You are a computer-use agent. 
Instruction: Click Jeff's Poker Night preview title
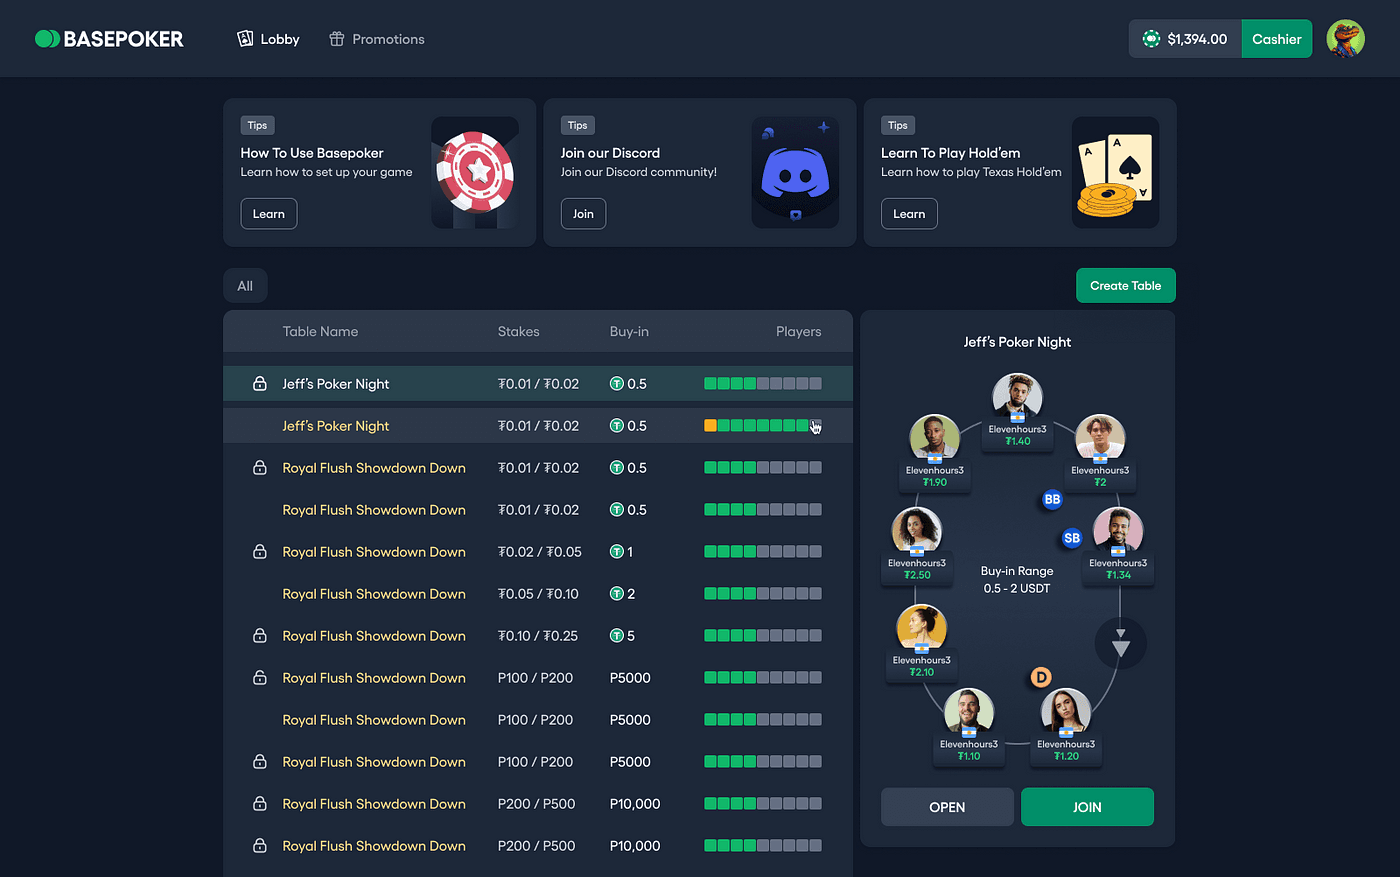(x=1017, y=342)
